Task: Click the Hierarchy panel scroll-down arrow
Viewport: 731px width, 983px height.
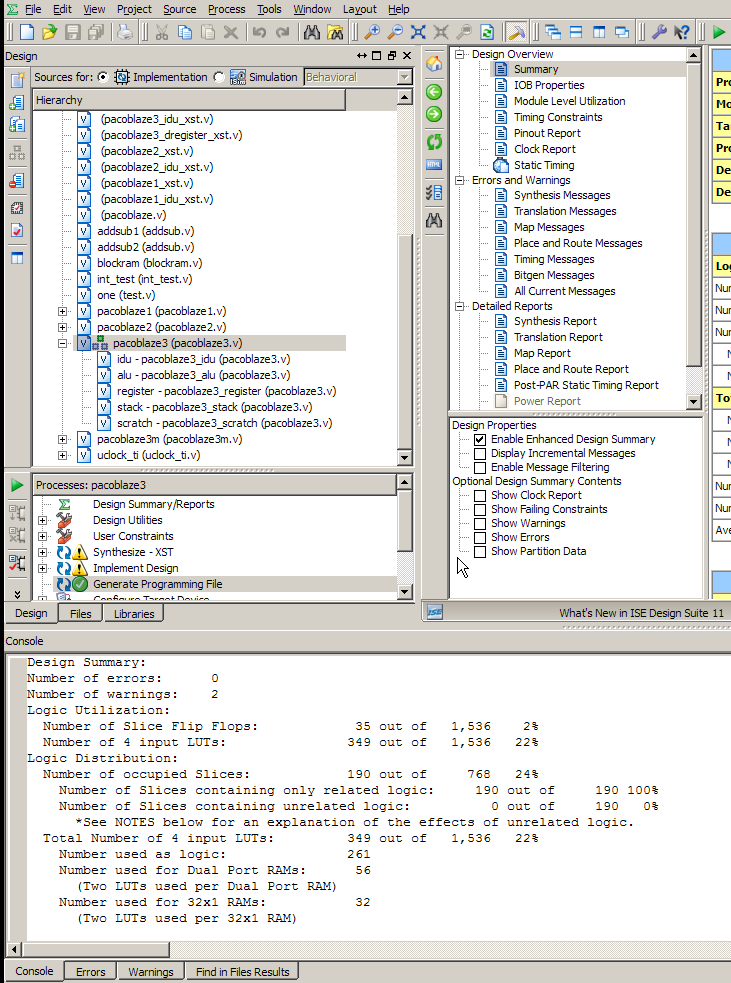Action: point(404,458)
